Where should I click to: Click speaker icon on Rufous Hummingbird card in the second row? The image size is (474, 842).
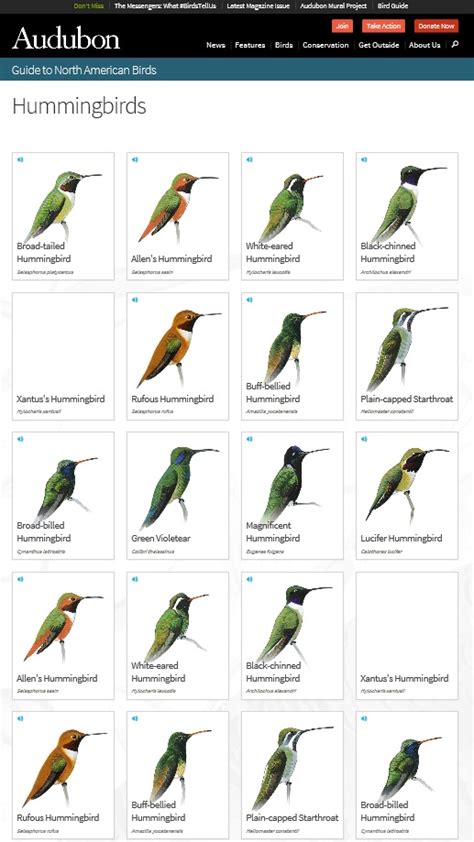[135, 299]
